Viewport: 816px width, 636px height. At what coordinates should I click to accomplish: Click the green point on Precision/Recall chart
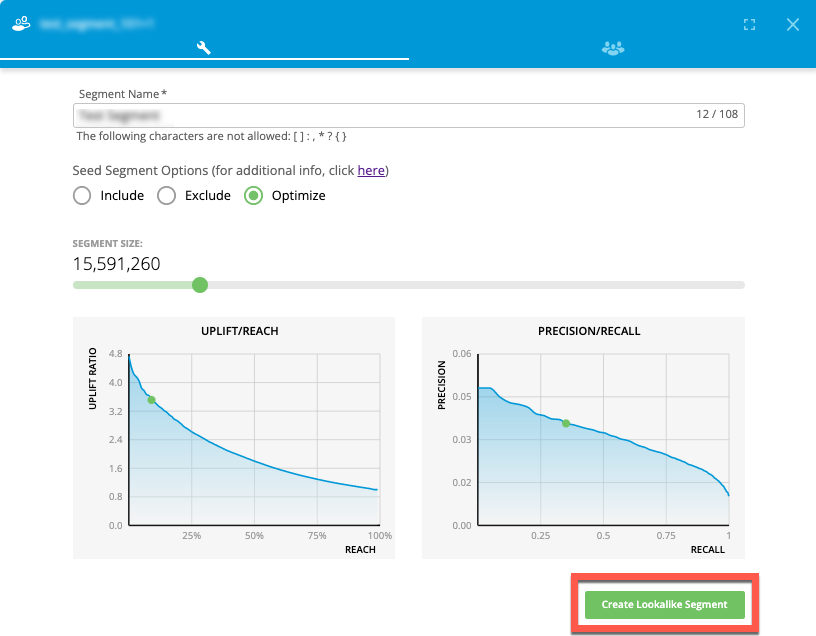[566, 423]
